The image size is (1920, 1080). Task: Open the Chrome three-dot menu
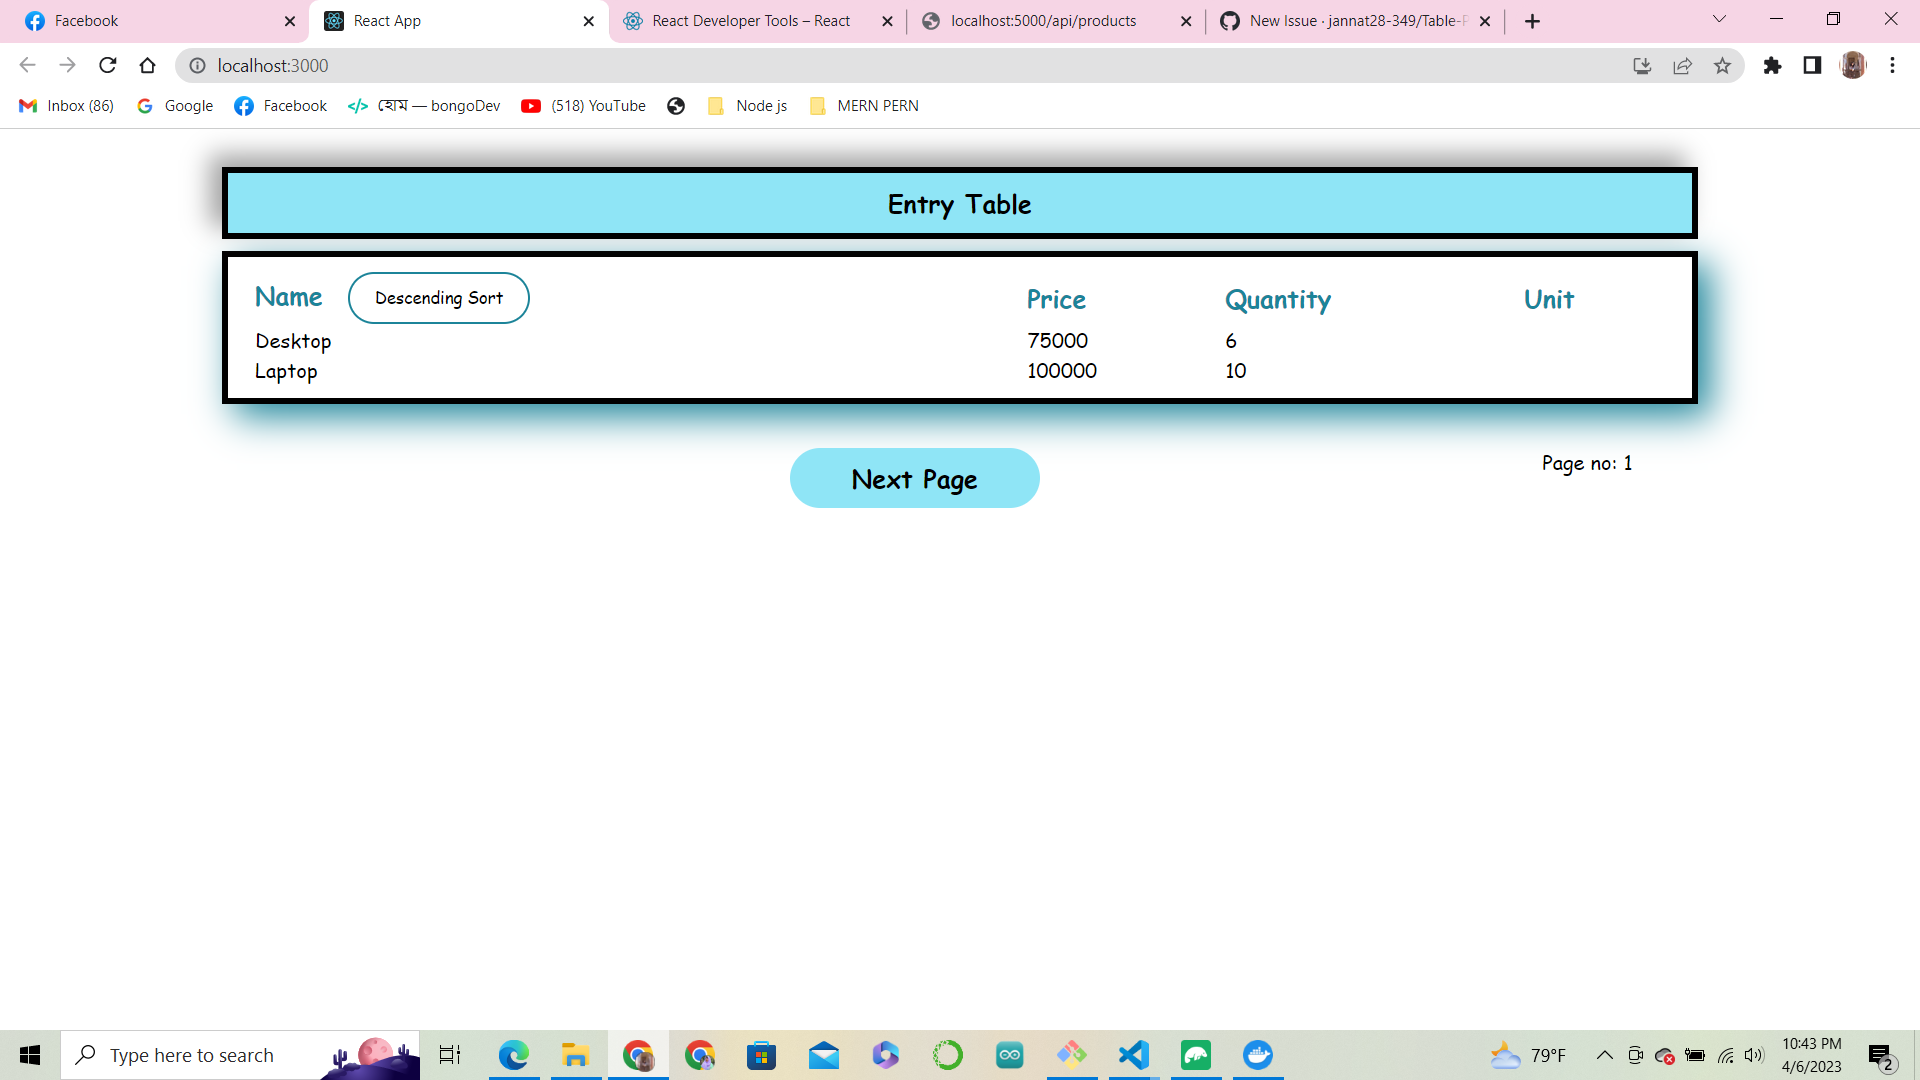[x=1892, y=66]
